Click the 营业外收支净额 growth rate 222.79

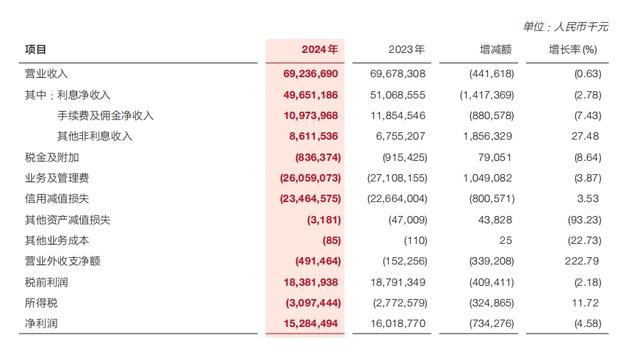point(582,261)
